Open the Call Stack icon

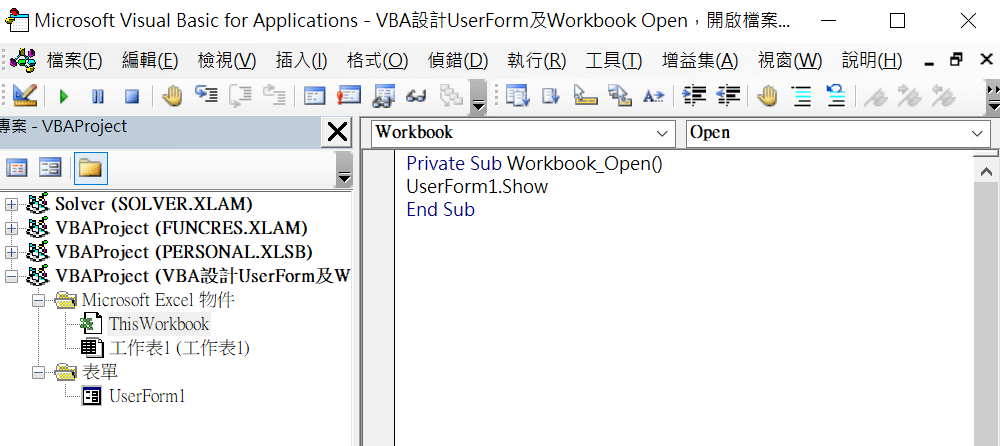(x=452, y=96)
